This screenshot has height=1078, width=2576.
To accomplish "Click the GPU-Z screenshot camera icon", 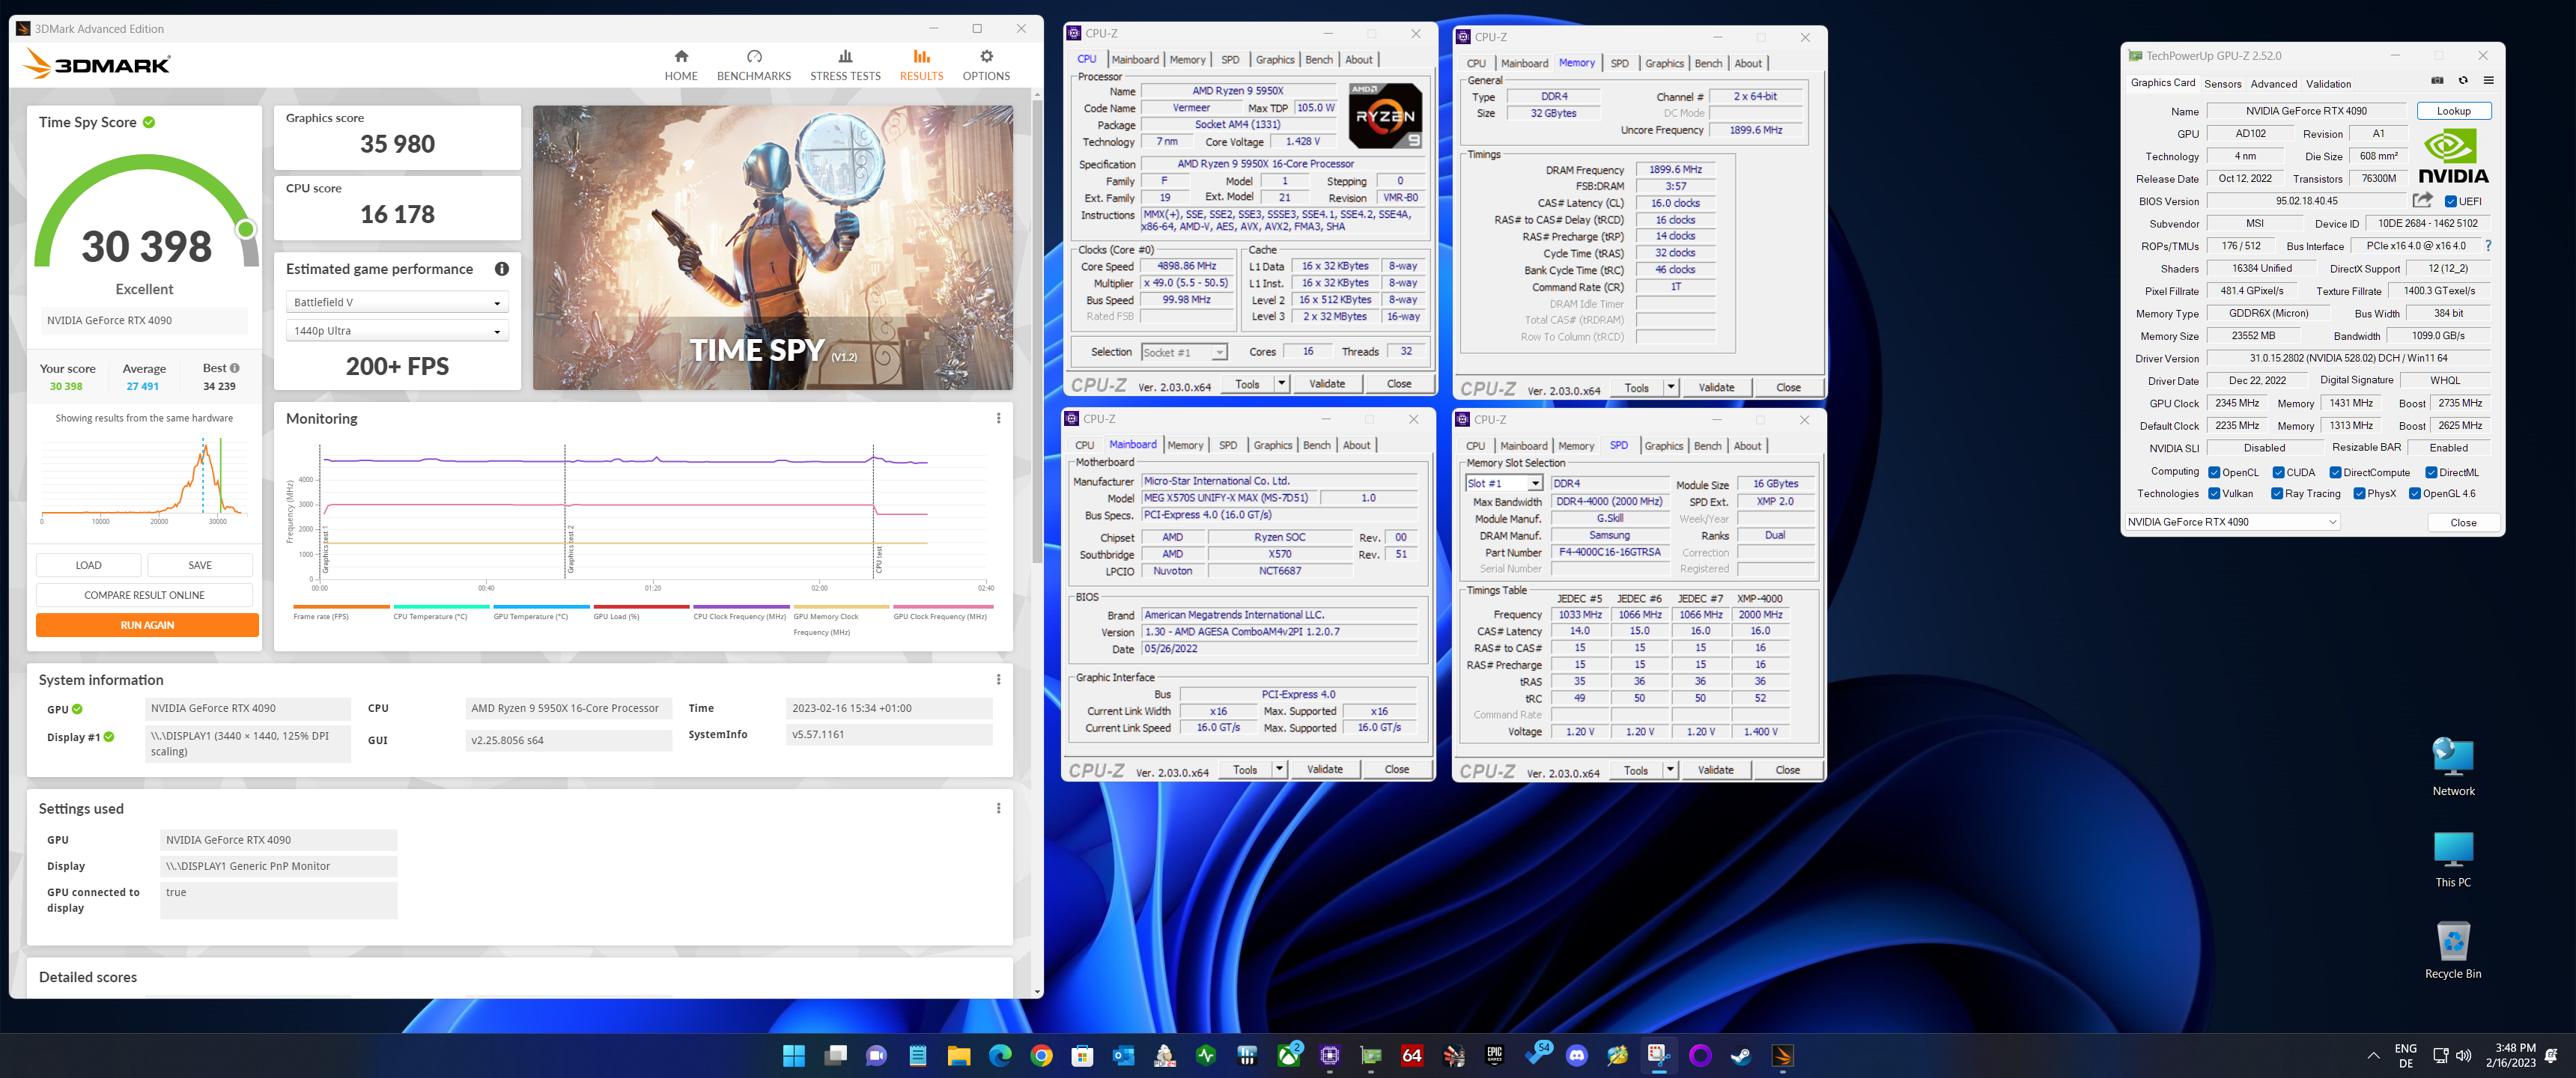I will click(x=2437, y=80).
